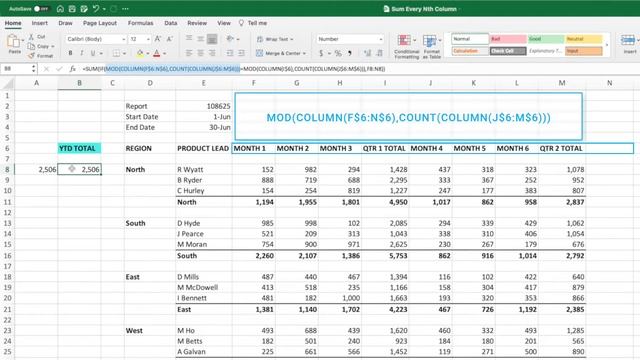
Task: Open the more quick-access options ellipsis
Action: point(125,9)
